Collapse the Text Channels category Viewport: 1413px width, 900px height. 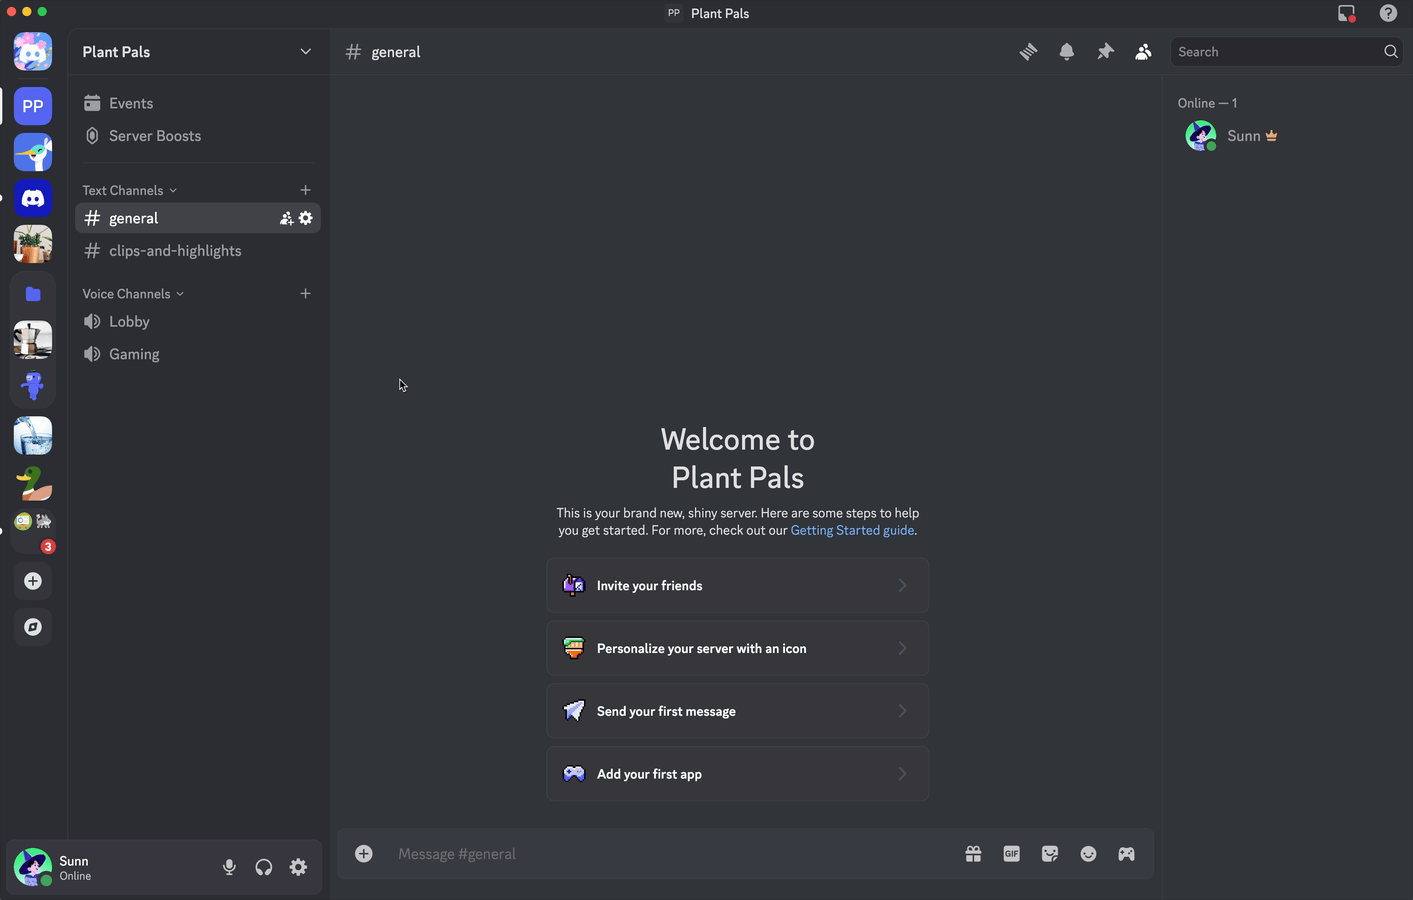(x=129, y=190)
